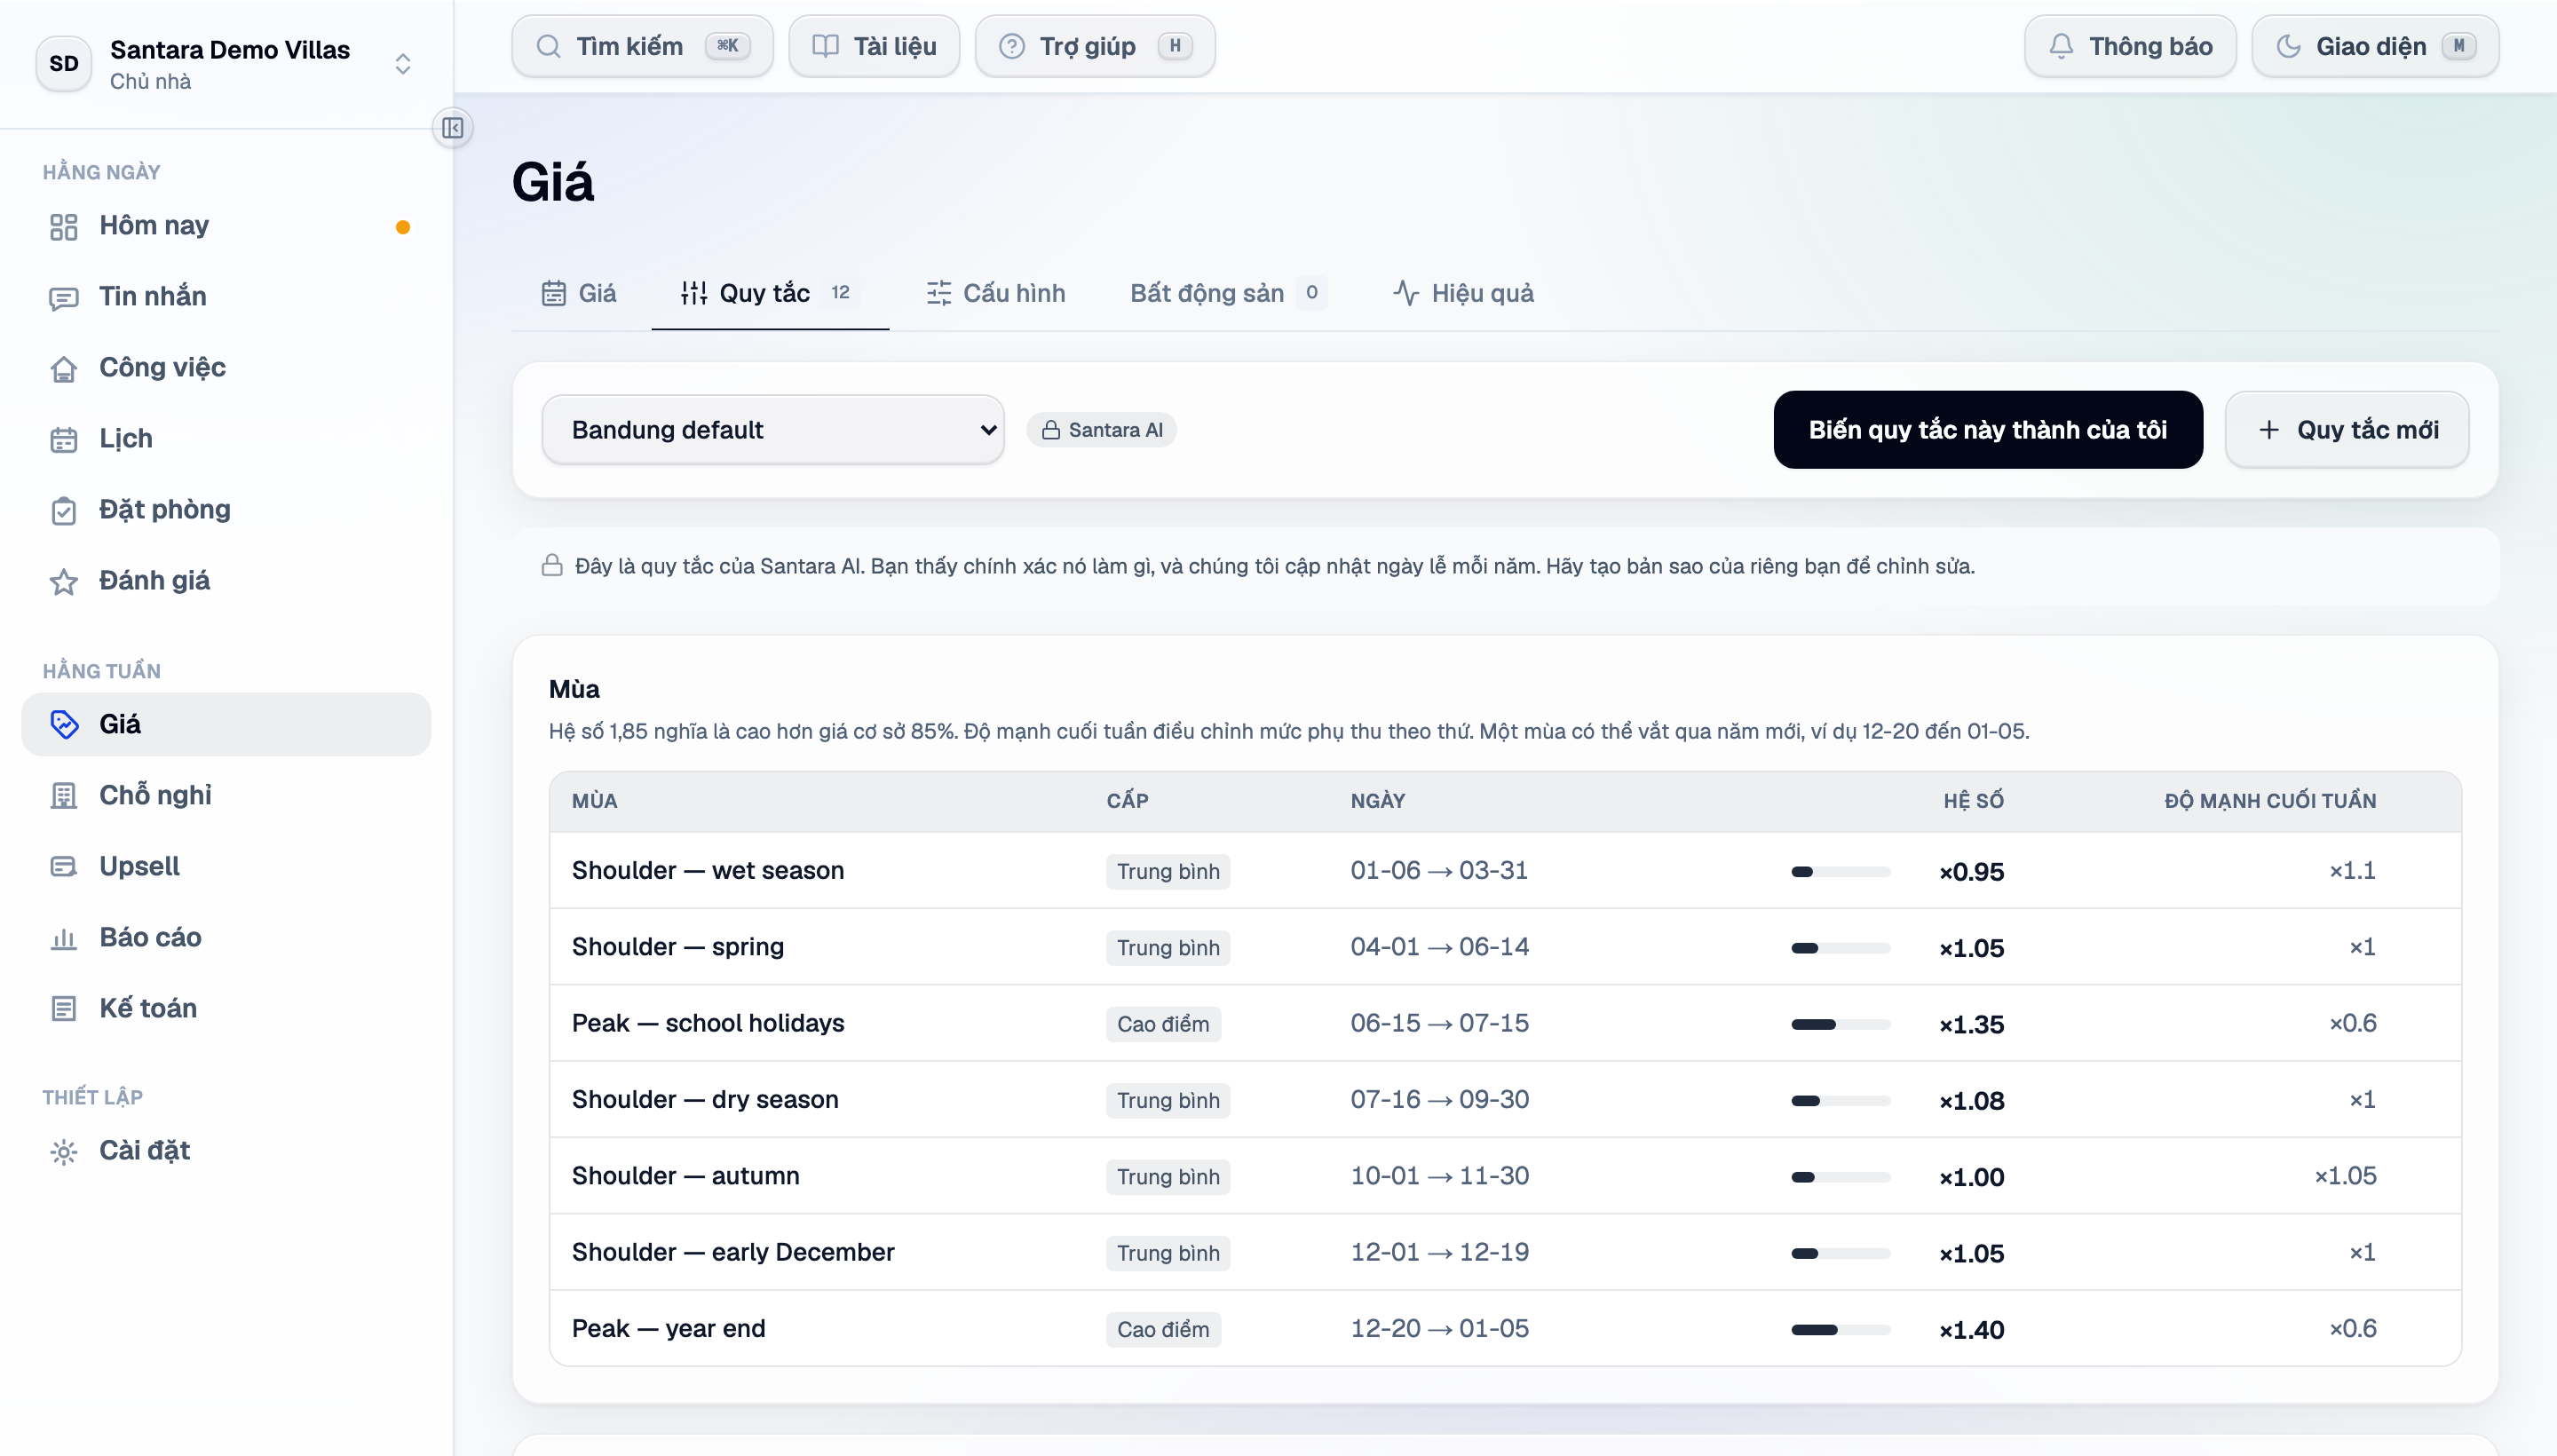Image resolution: width=2557 pixels, height=1456 pixels.
Task: Click the Trợ giúp help button
Action: tap(1095, 46)
